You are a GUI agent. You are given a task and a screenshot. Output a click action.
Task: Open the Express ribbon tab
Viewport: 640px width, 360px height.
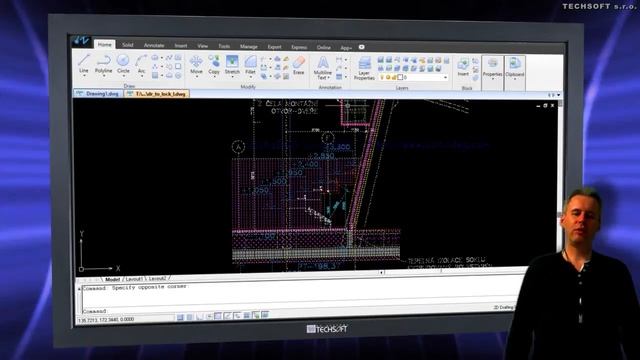pos(299,47)
